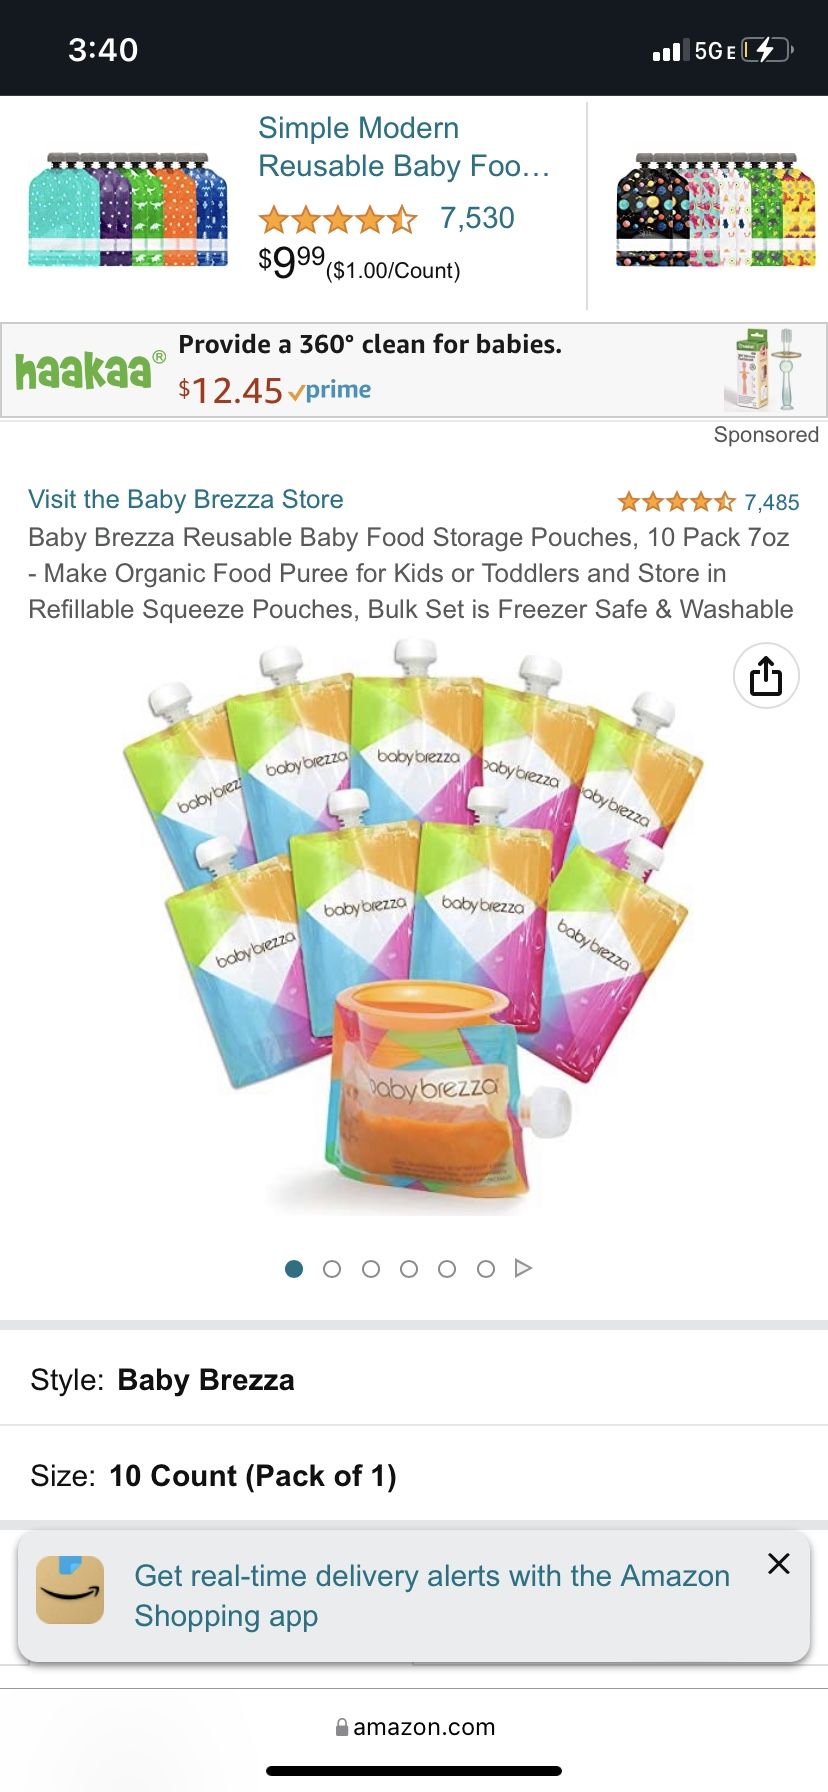Expand the Size: 10 Count selector
This screenshot has width=828, height=1792.
tap(414, 1476)
